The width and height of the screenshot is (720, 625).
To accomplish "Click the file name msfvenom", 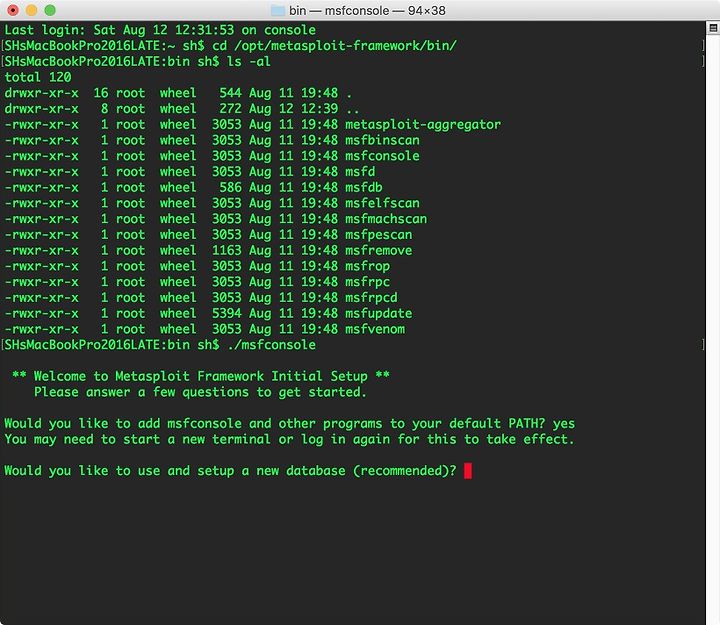I will click(x=375, y=329).
